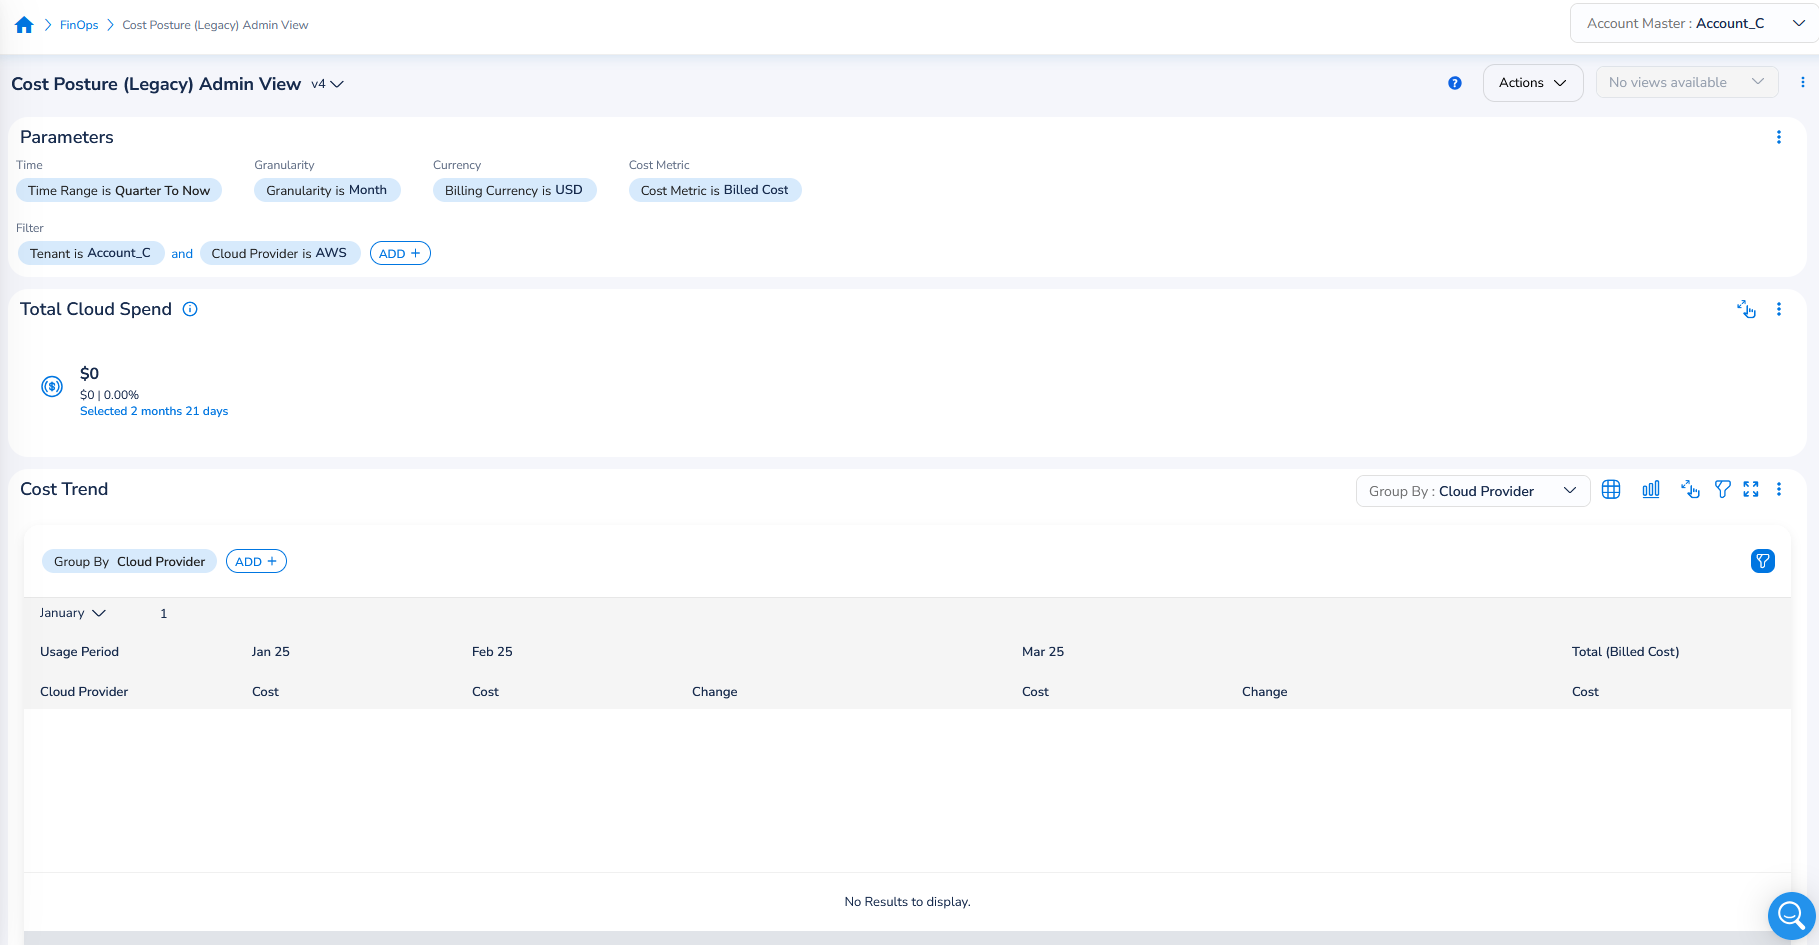Click the dollar coin icon beside $0
The height and width of the screenshot is (945, 1819).
[52, 386]
